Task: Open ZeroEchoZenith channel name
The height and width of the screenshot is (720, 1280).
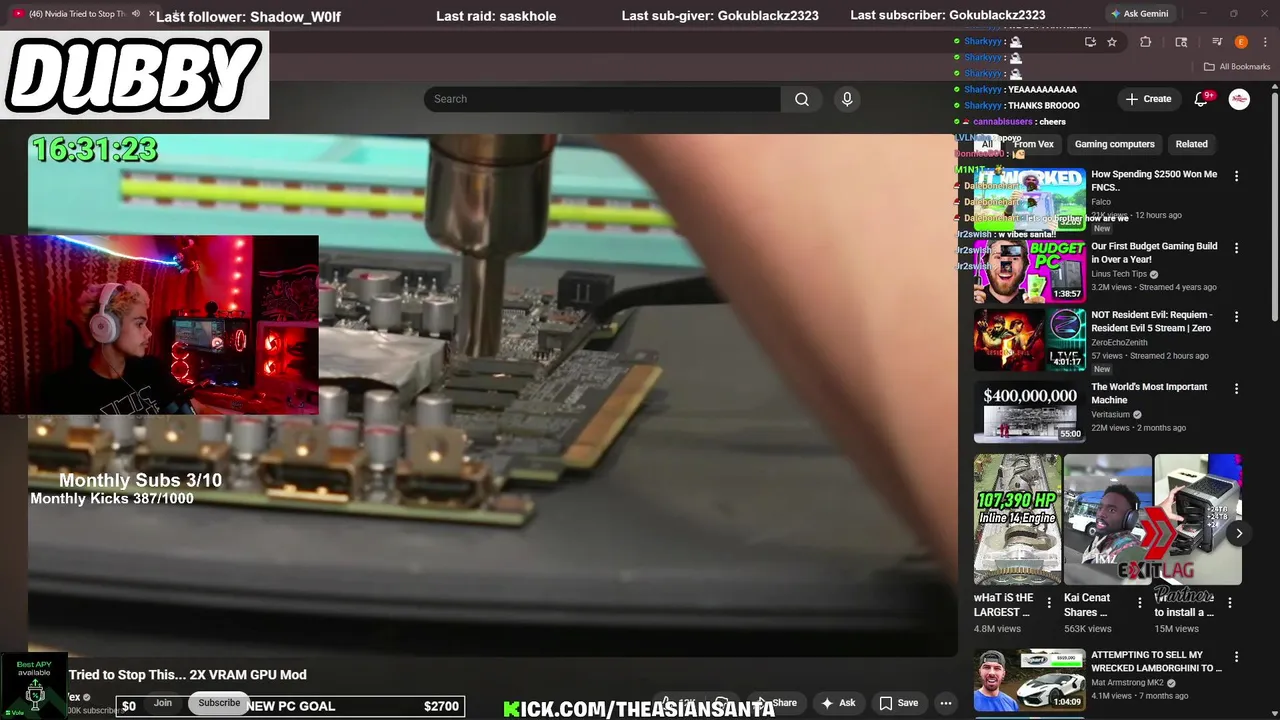Action: coord(1119,343)
